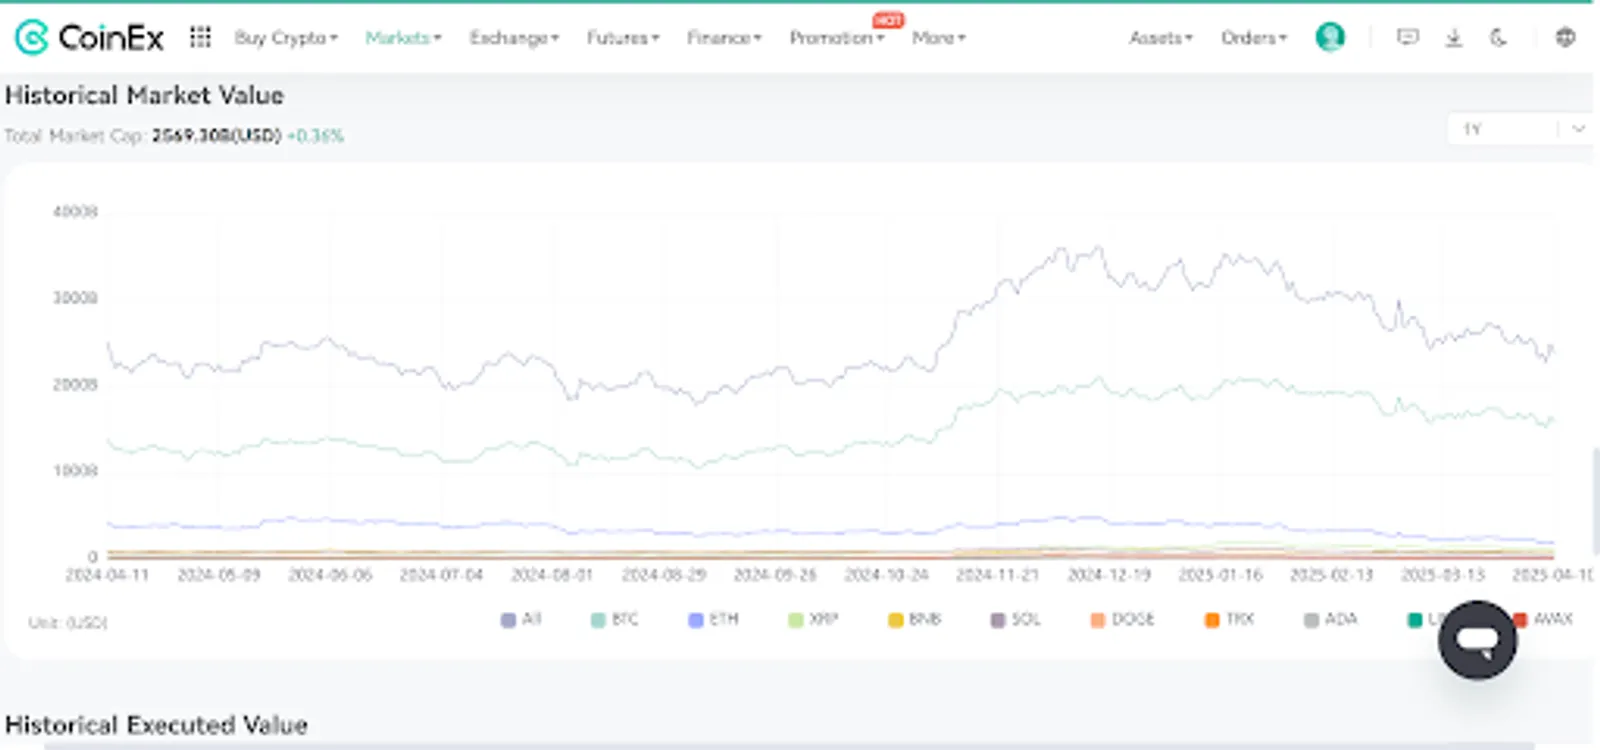Click the 2000B y-axis label
1600x750 pixels.
click(x=75, y=384)
